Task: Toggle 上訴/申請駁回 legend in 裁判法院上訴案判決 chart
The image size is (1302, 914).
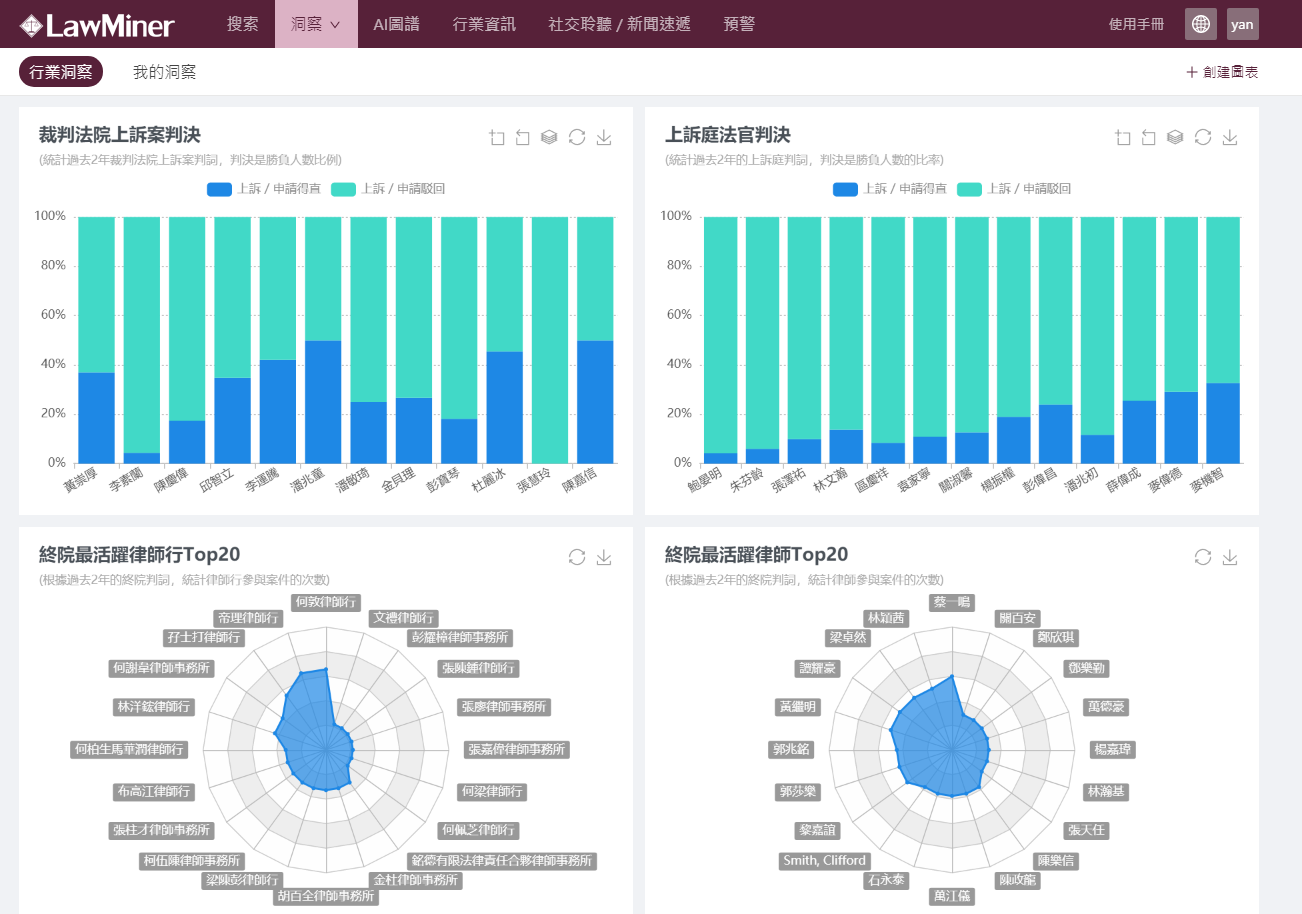Action: pos(388,189)
